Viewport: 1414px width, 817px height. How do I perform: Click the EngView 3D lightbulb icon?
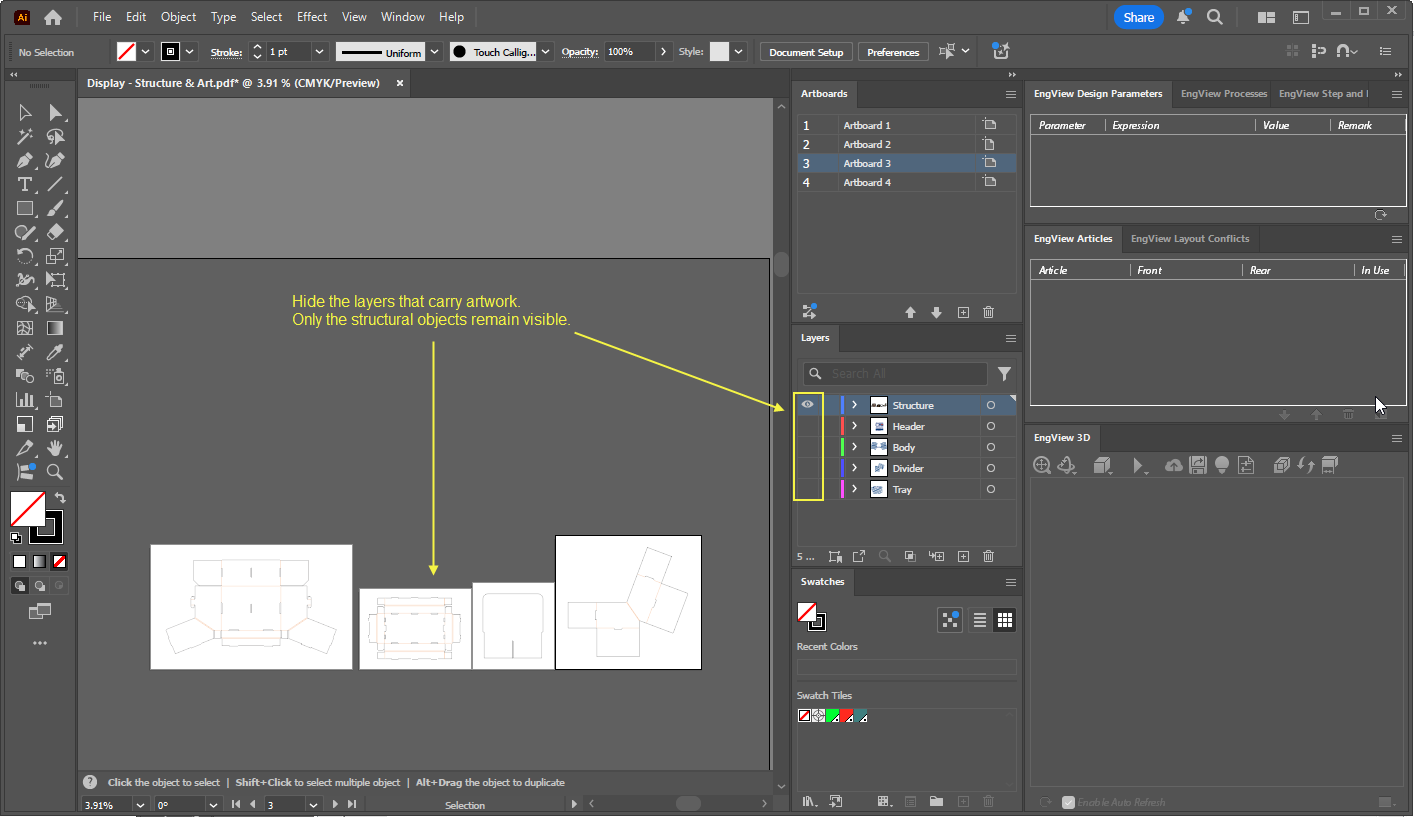pos(1221,465)
